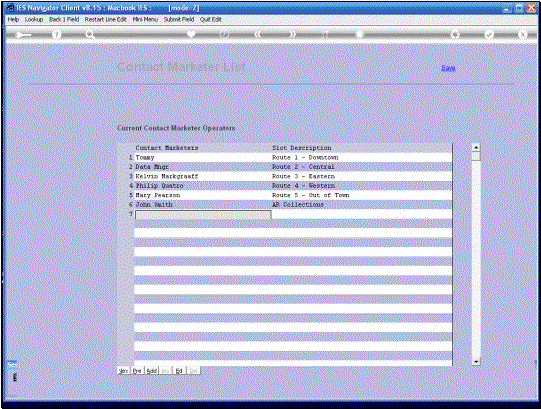
Task: Choose Submit Field from the menu bar
Action: [x=179, y=20]
